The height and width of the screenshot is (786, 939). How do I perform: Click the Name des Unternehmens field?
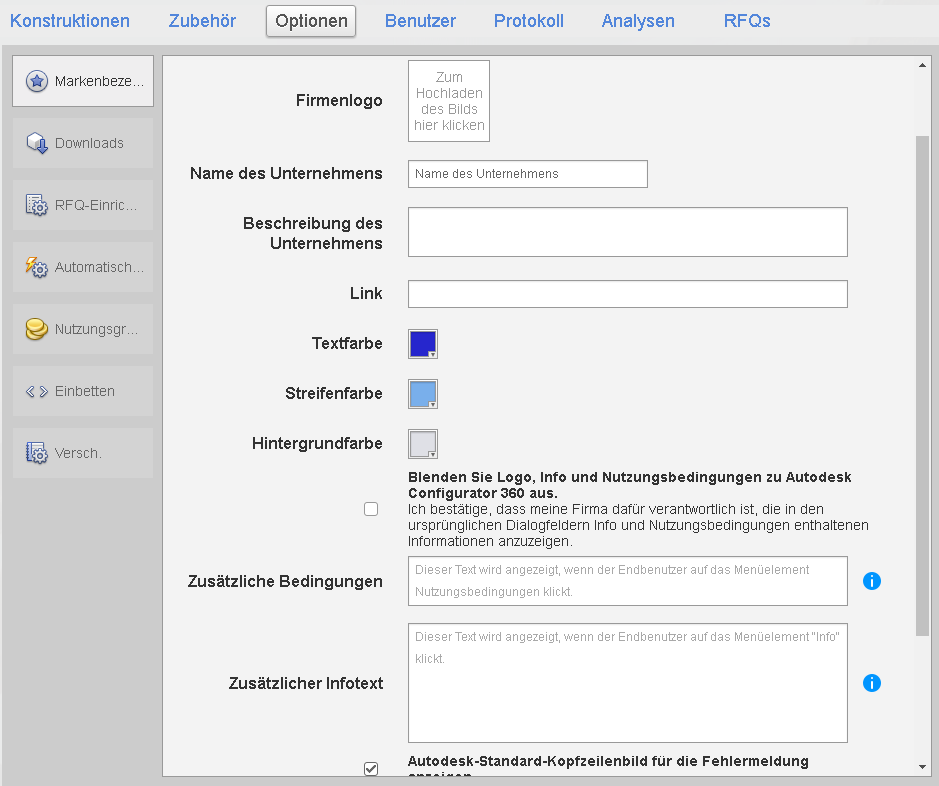pyautogui.click(x=527, y=173)
